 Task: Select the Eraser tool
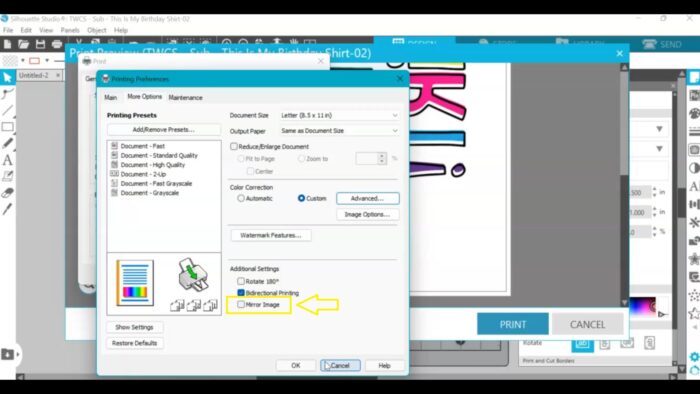point(7,193)
